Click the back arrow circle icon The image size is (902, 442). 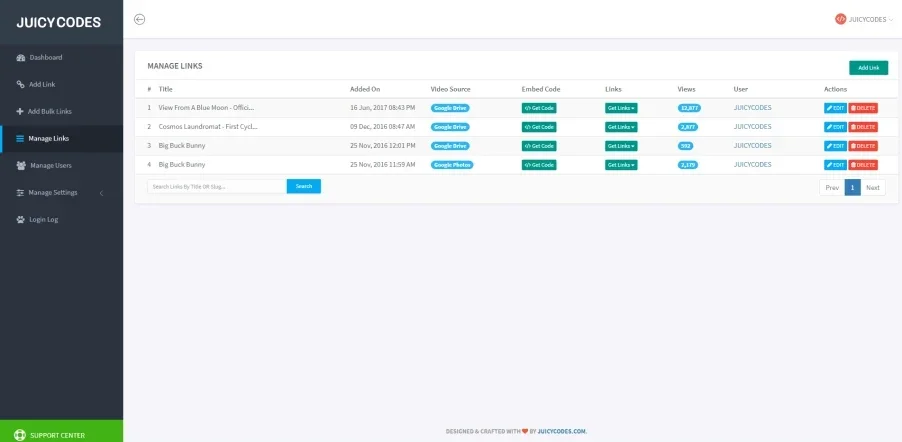click(139, 20)
